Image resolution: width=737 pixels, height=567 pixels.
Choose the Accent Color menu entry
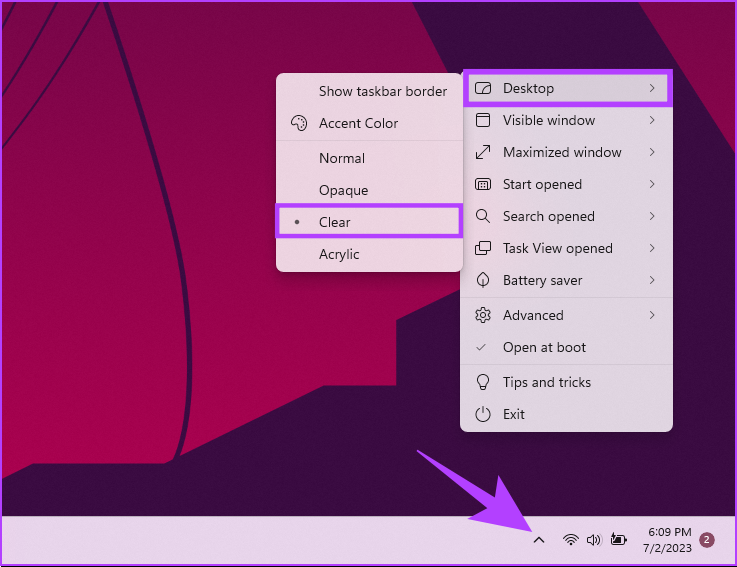[369, 123]
